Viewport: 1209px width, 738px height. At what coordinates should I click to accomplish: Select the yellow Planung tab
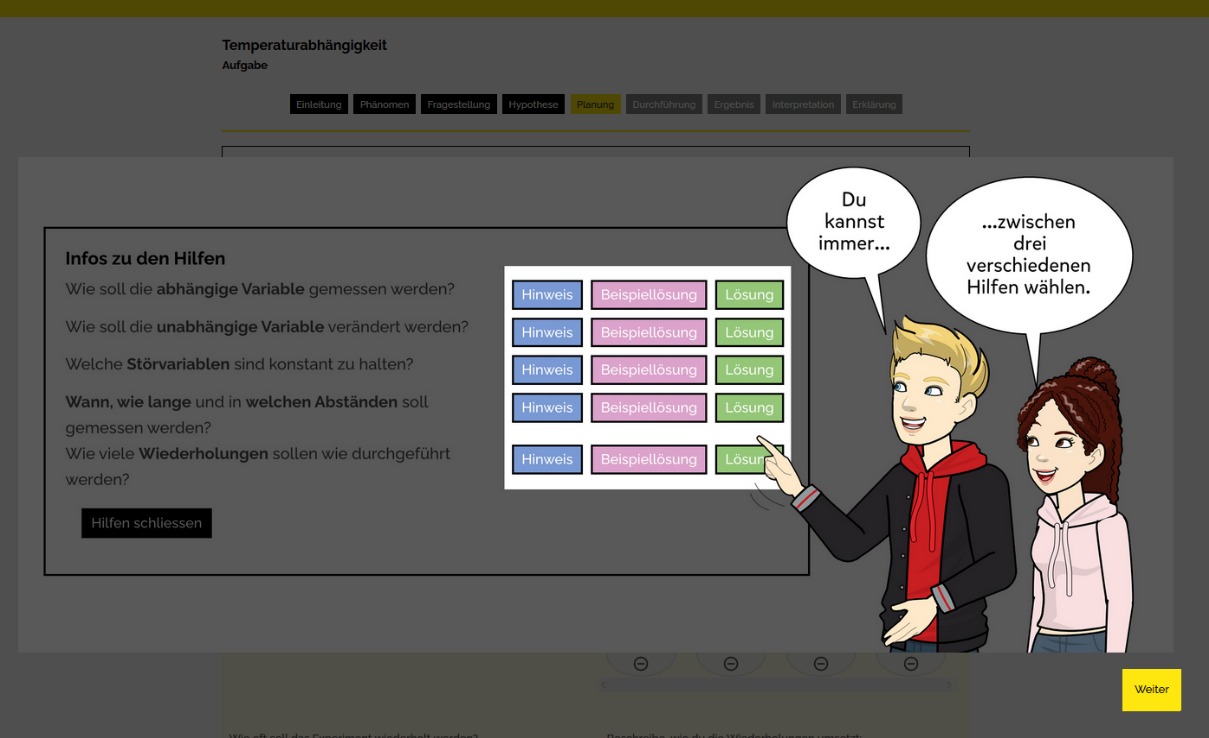point(595,104)
